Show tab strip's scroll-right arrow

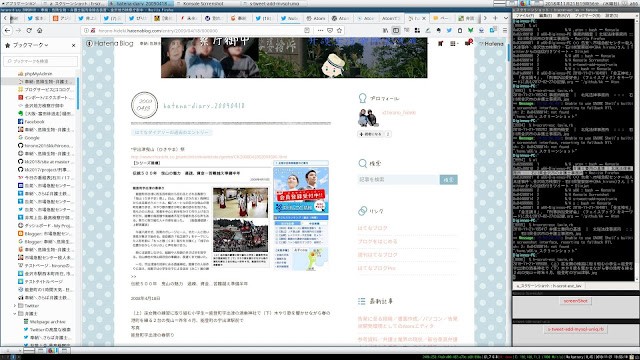(x=485, y=18)
